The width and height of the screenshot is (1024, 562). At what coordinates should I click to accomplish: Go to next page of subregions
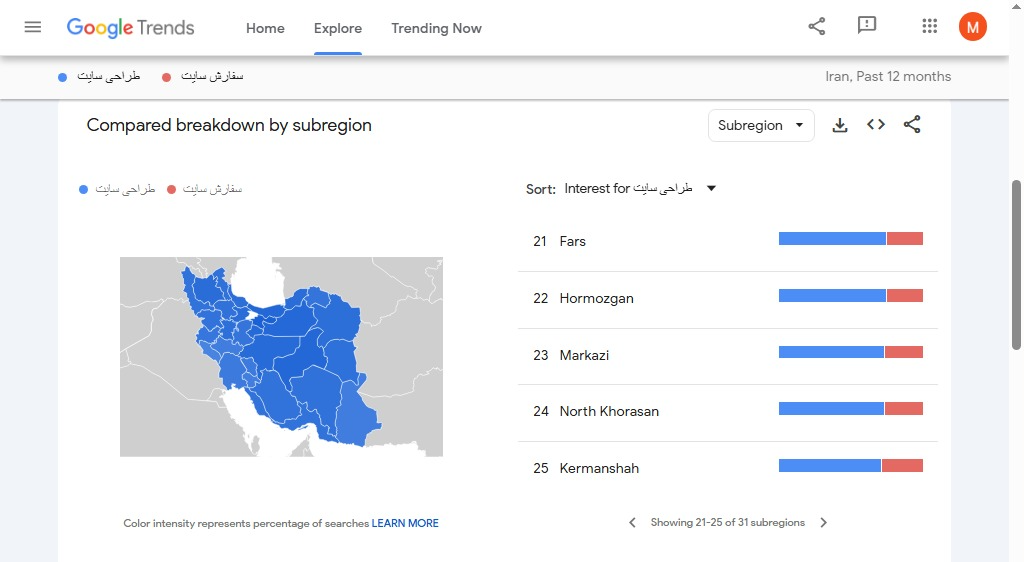click(824, 522)
